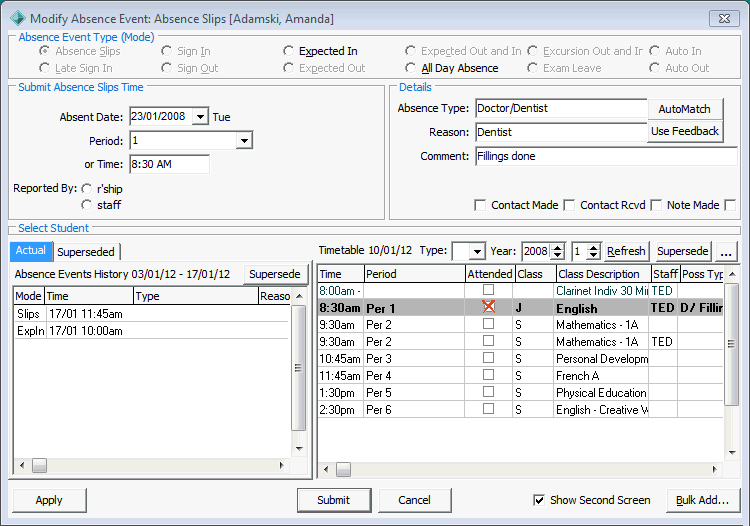Decrease the Year 2008 spinner
The image size is (750, 526).
pyautogui.click(x=557, y=255)
